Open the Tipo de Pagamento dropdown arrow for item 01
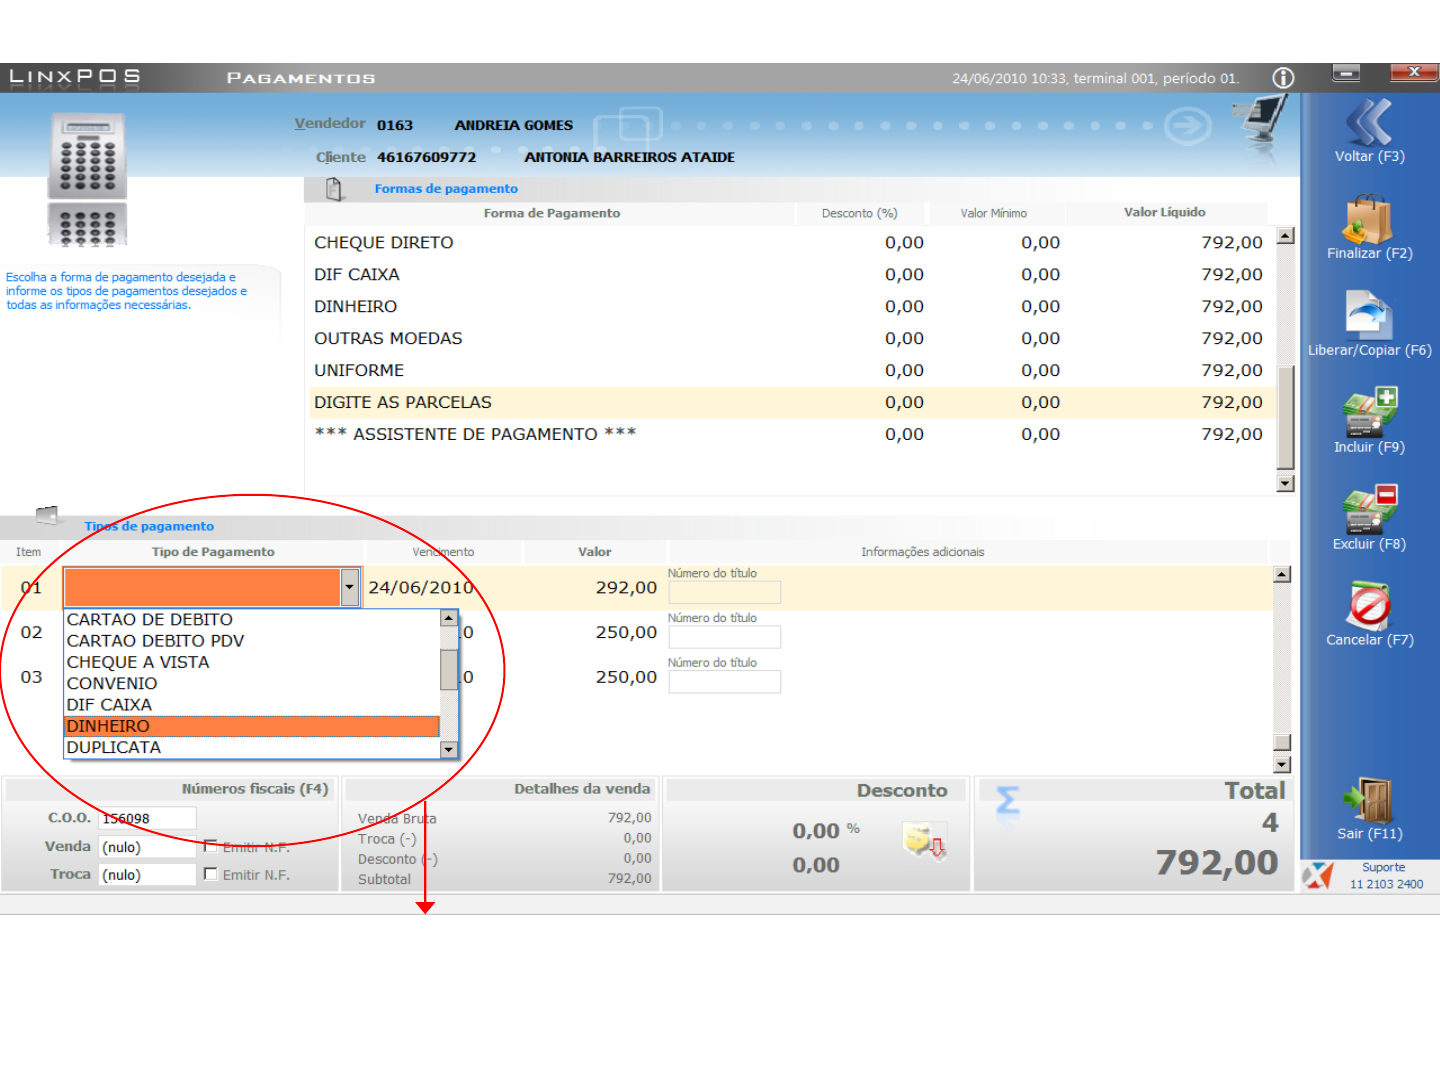The width and height of the screenshot is (1440, 1080). (x=349, y=587)
